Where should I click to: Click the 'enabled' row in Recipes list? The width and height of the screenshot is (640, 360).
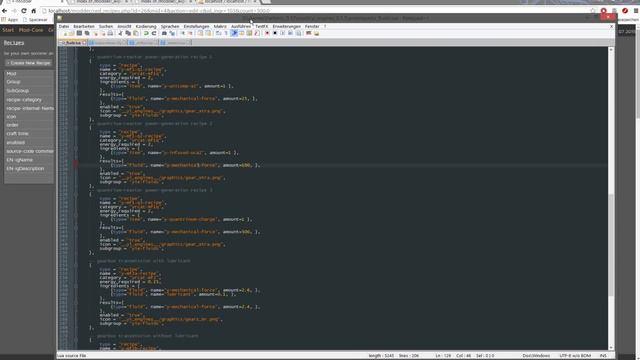point(29,142)
